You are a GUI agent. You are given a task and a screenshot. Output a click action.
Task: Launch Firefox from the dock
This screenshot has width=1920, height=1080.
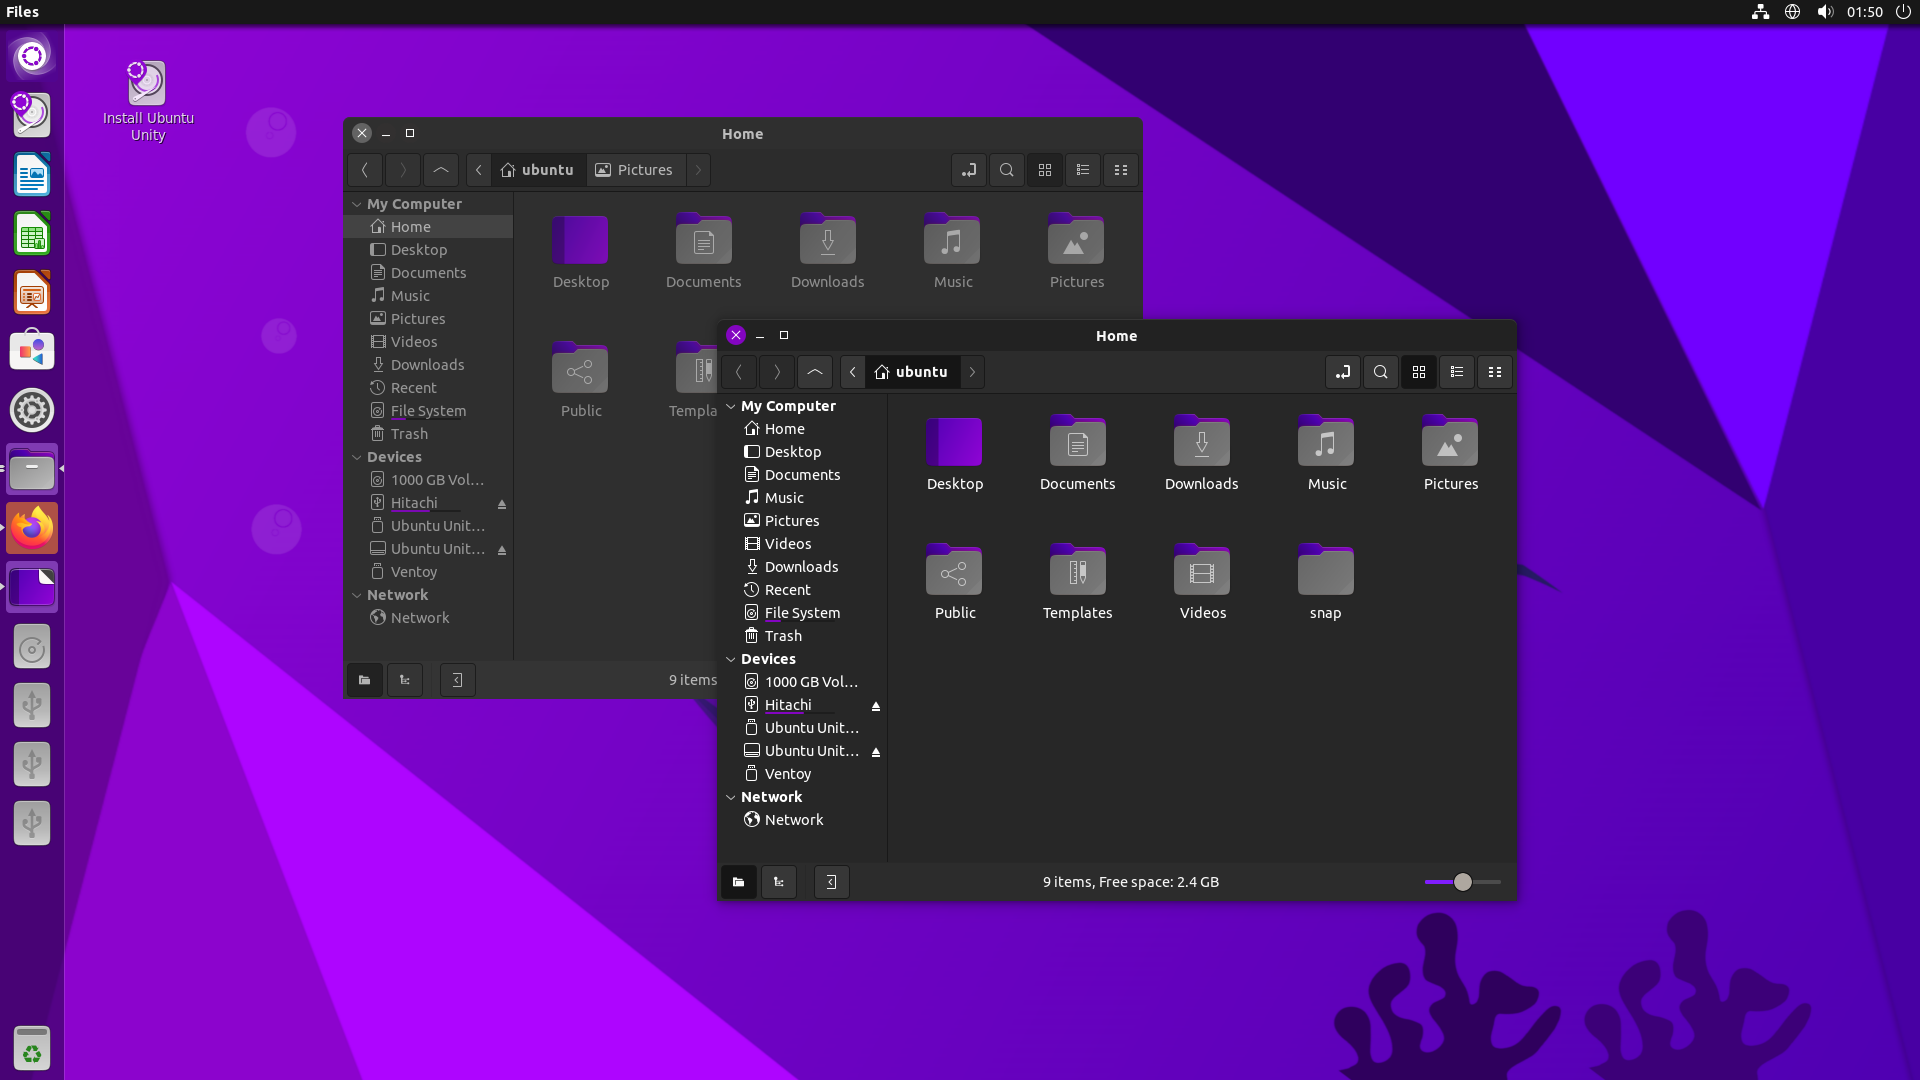click(32, 528)
